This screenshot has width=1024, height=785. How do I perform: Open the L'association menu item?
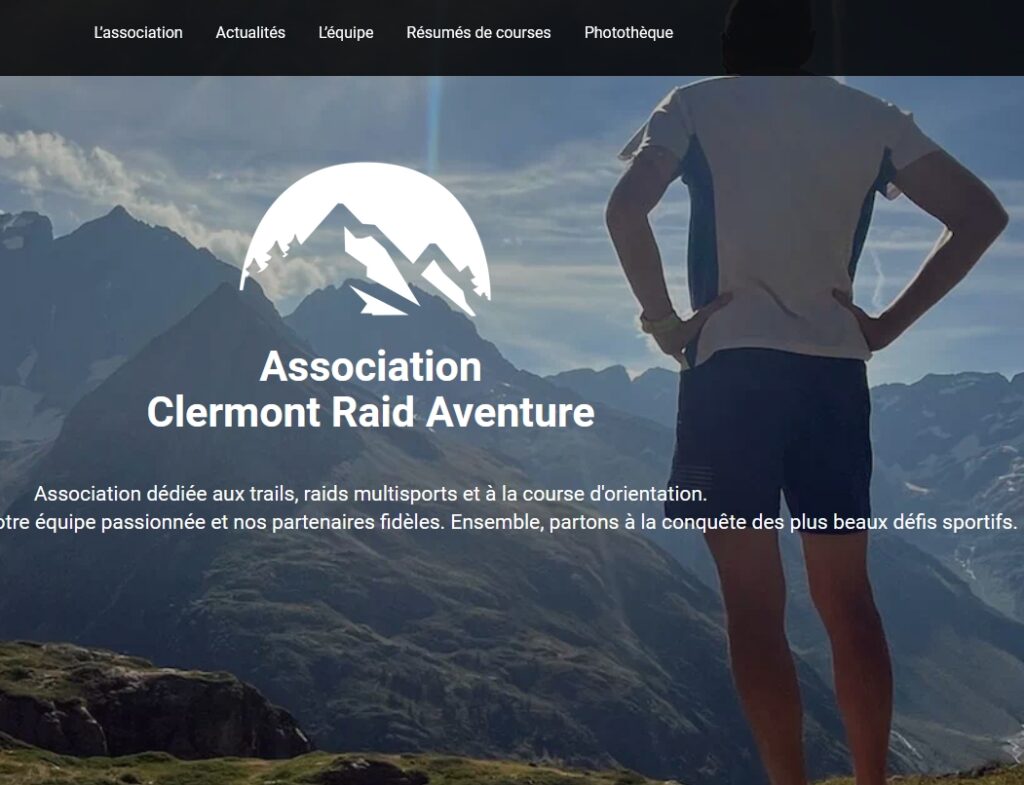pyautogui.click(x=138, y=33)
